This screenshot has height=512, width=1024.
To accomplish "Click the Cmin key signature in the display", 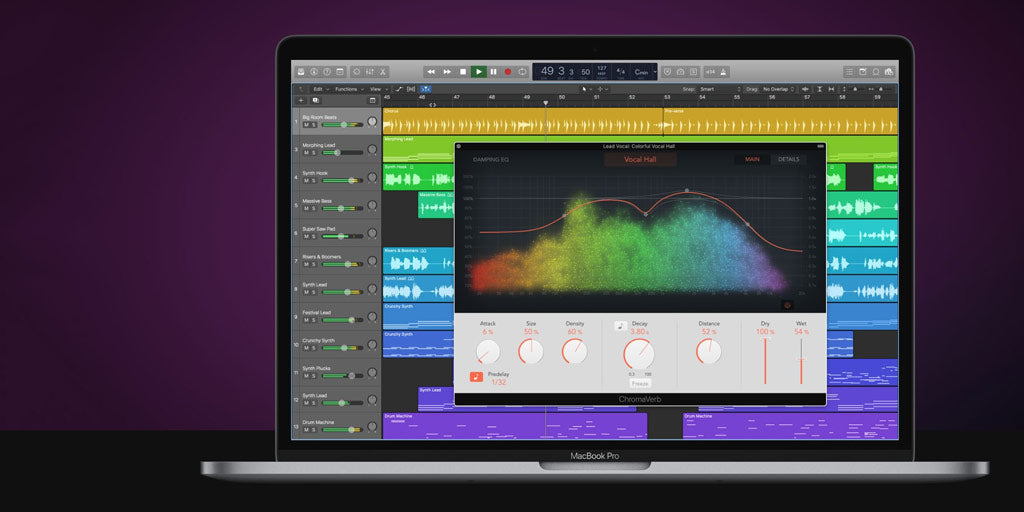I will 641,72.
